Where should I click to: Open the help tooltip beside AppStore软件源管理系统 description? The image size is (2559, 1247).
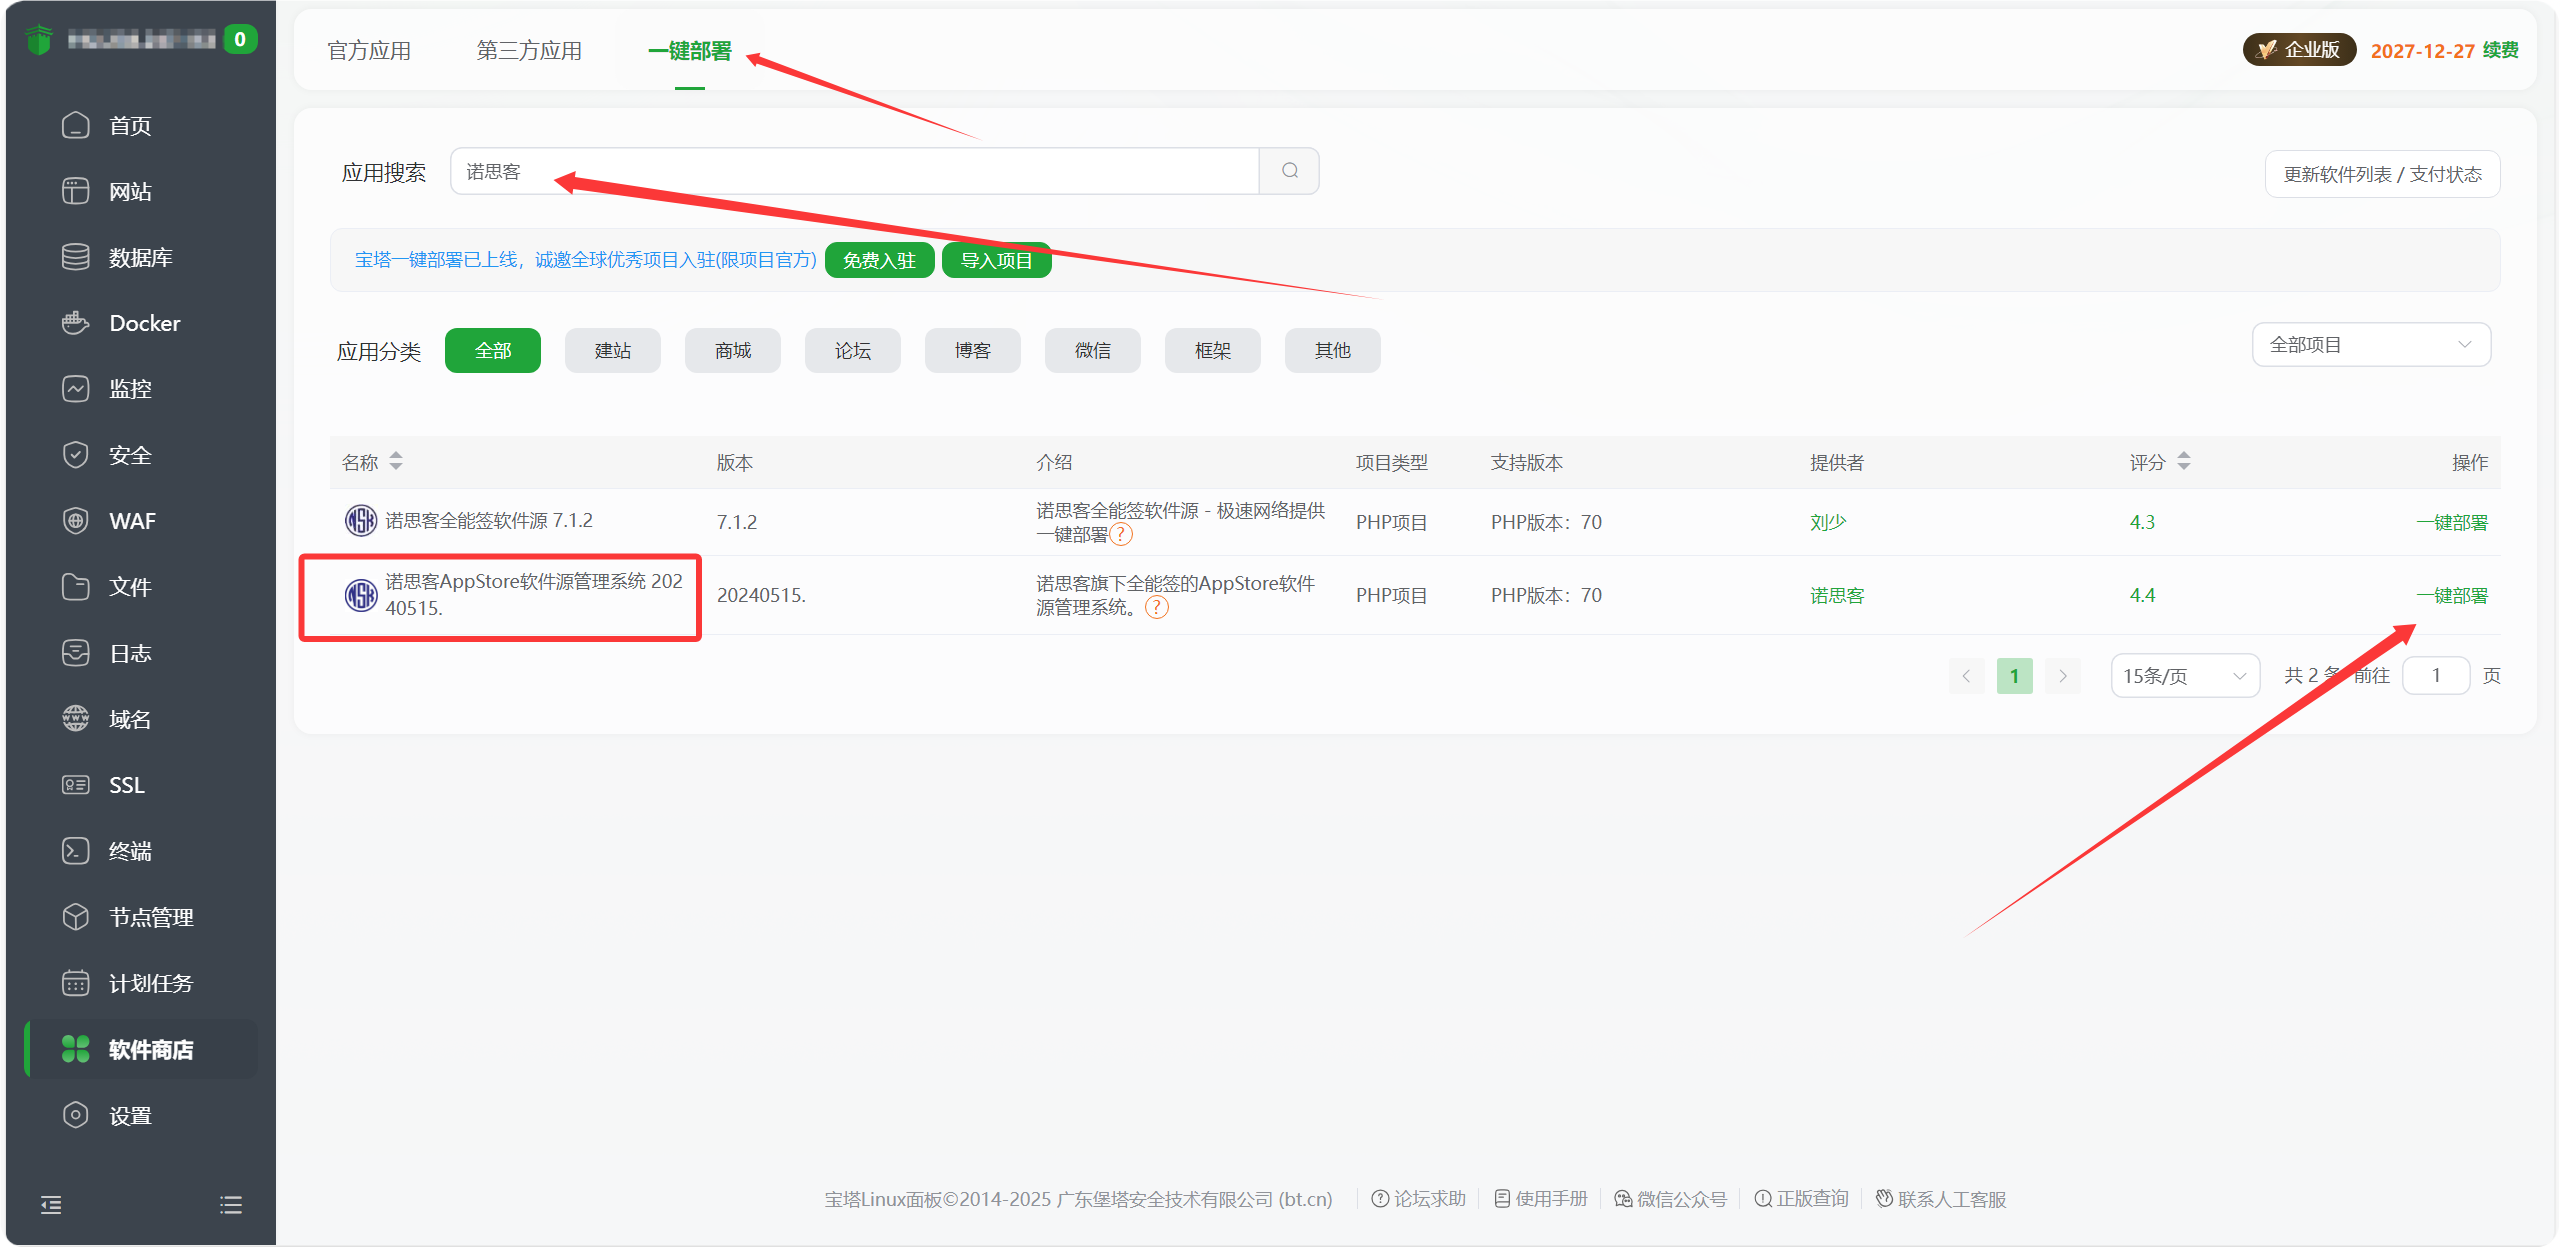[x=1156, y=607]
